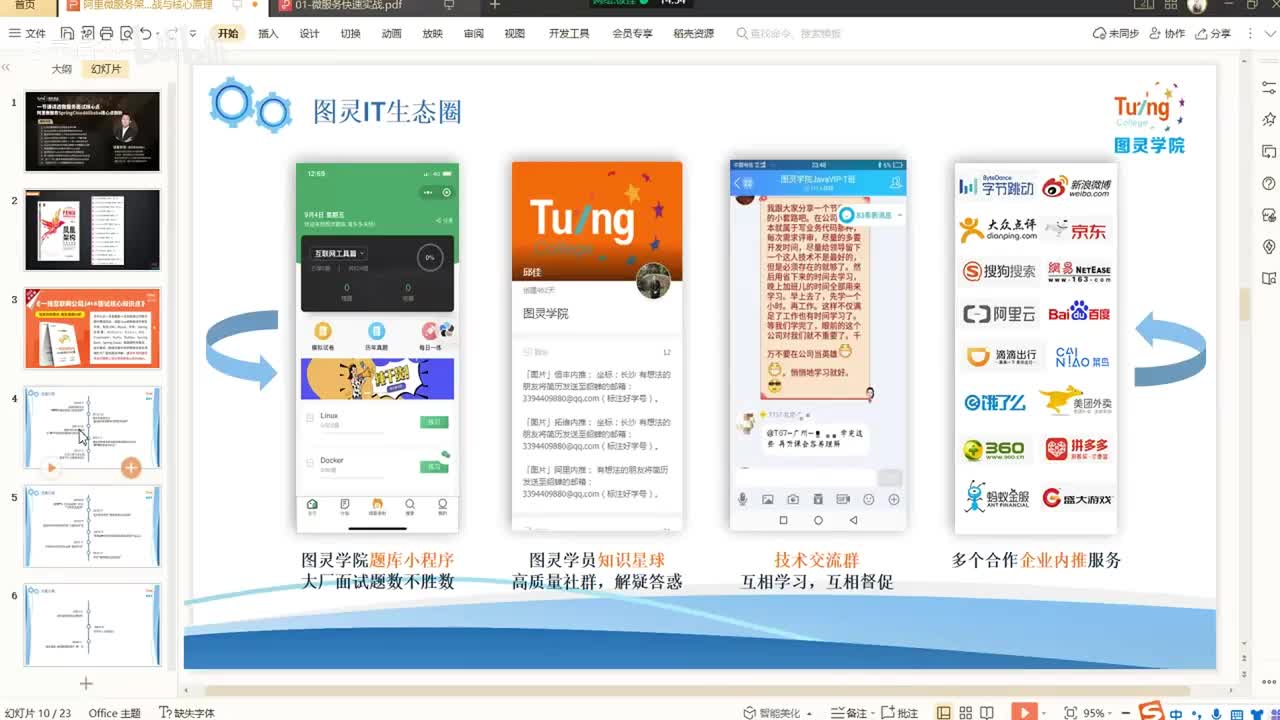This screenshot has height=720, width=1280.
Task: Click the 图灵学院题库小程序 caption
Action: point(377,560)
